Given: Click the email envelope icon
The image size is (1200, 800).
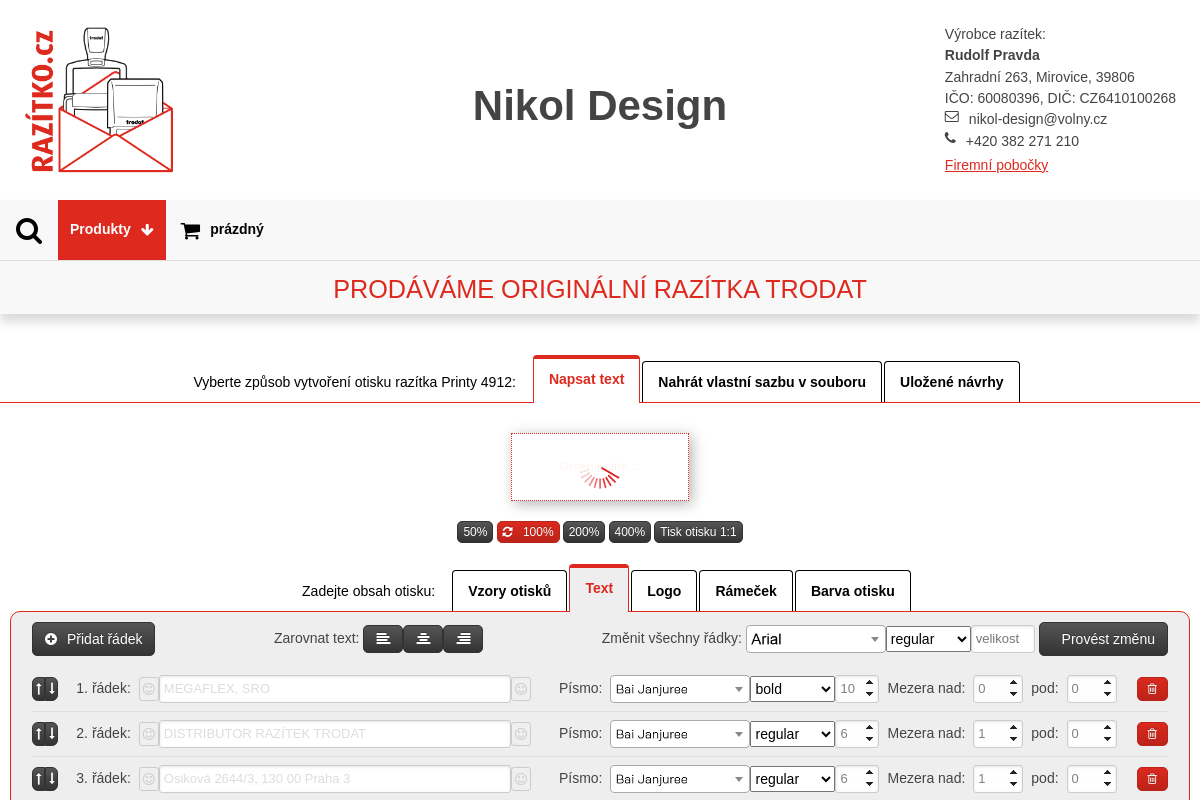Looking at the screenshot, I should pos(951,116).
